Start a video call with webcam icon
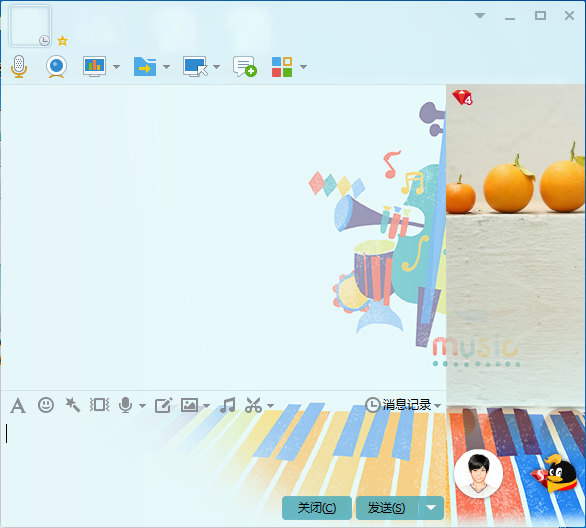The height and width of the screenshot is (528, 586). 56,67
